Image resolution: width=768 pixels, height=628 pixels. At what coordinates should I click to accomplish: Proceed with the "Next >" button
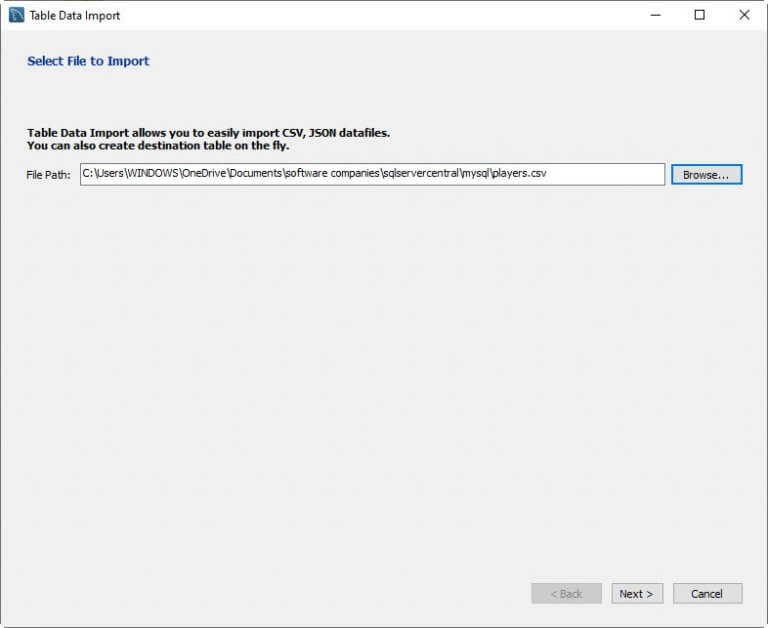[636, 594]
